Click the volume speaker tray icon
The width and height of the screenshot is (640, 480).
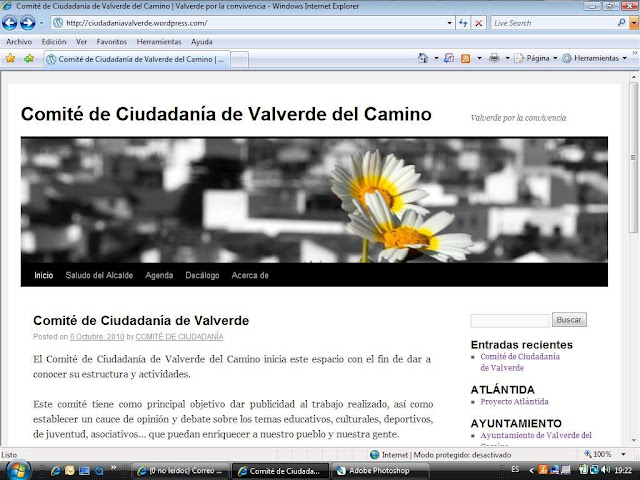(605, 470)
